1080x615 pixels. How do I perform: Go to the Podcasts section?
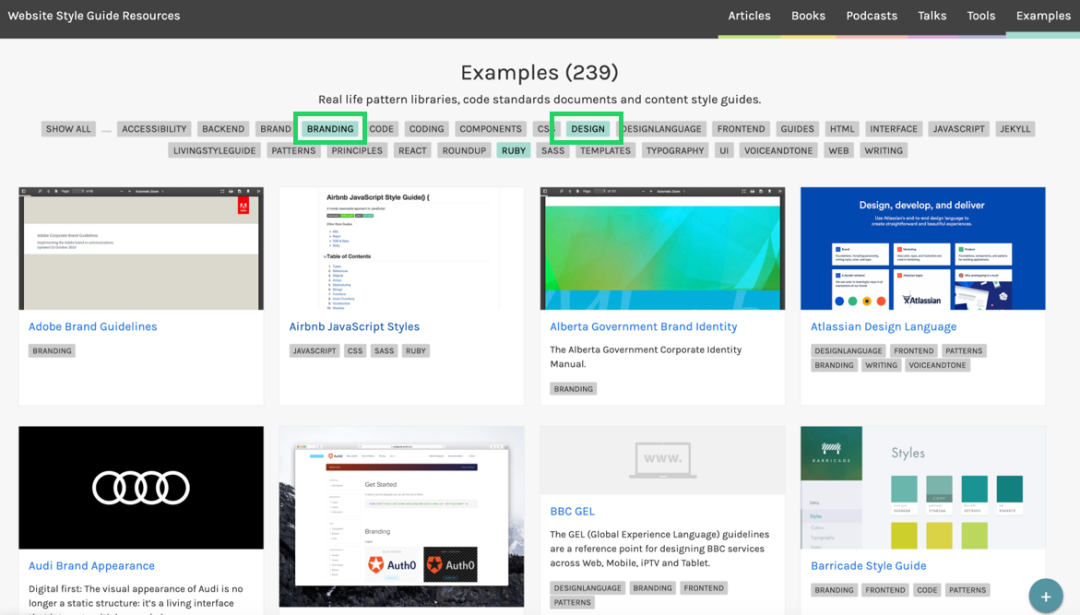pos(871,16)
